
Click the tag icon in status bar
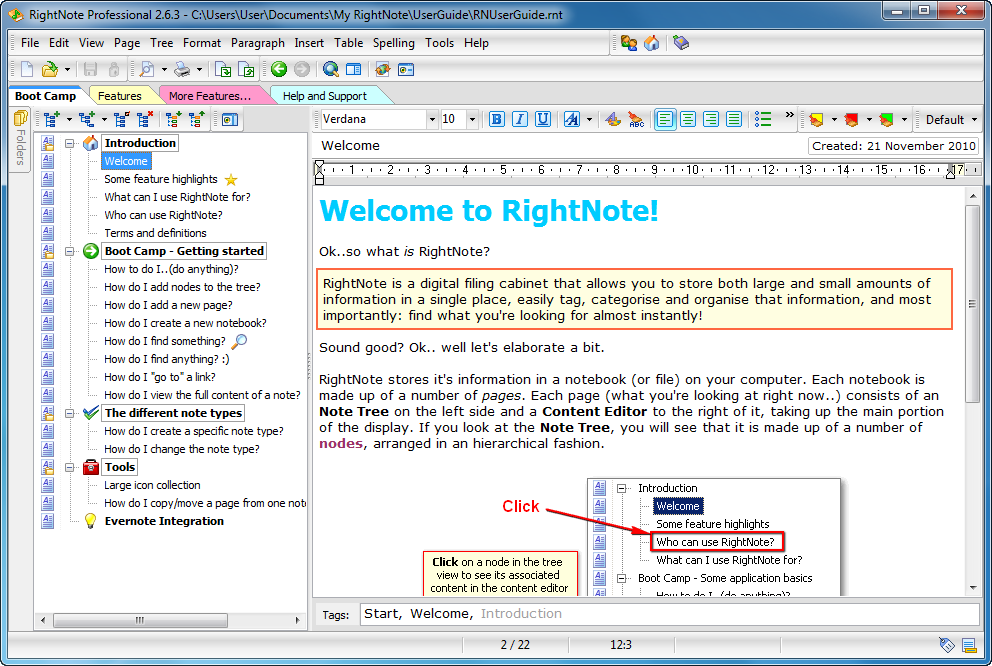(x=946, y=645)
